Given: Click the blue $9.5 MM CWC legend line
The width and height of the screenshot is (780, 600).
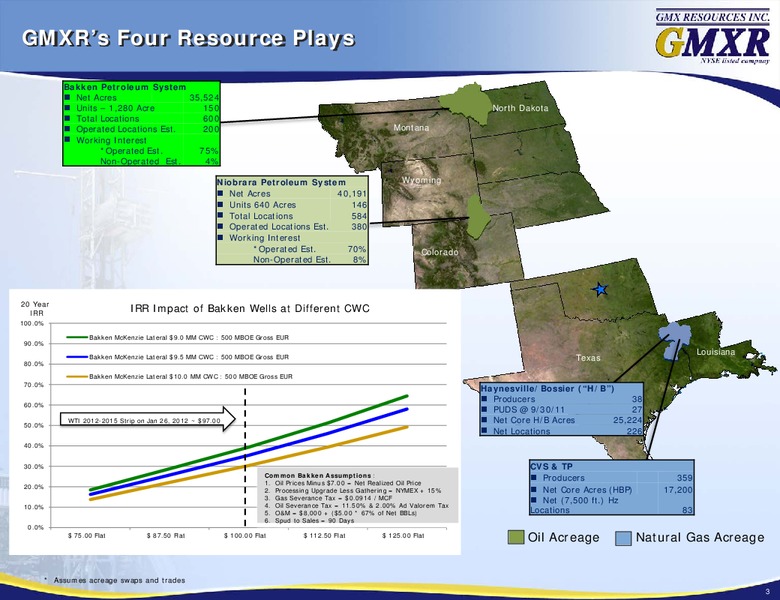Looking at the screenshot, I should click(x=77, y=357).
